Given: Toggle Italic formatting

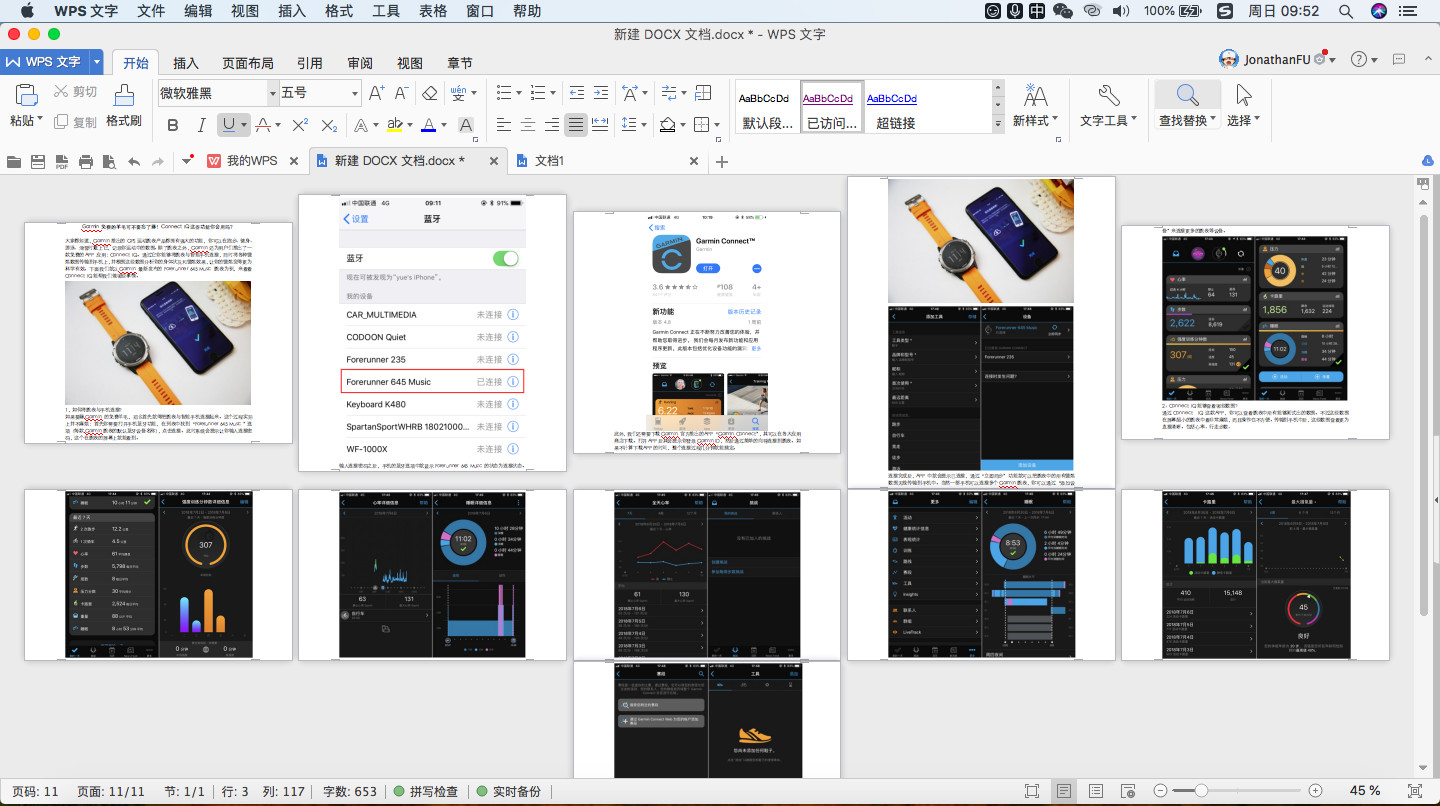Looking at the screenshot, I should [201, 125].
